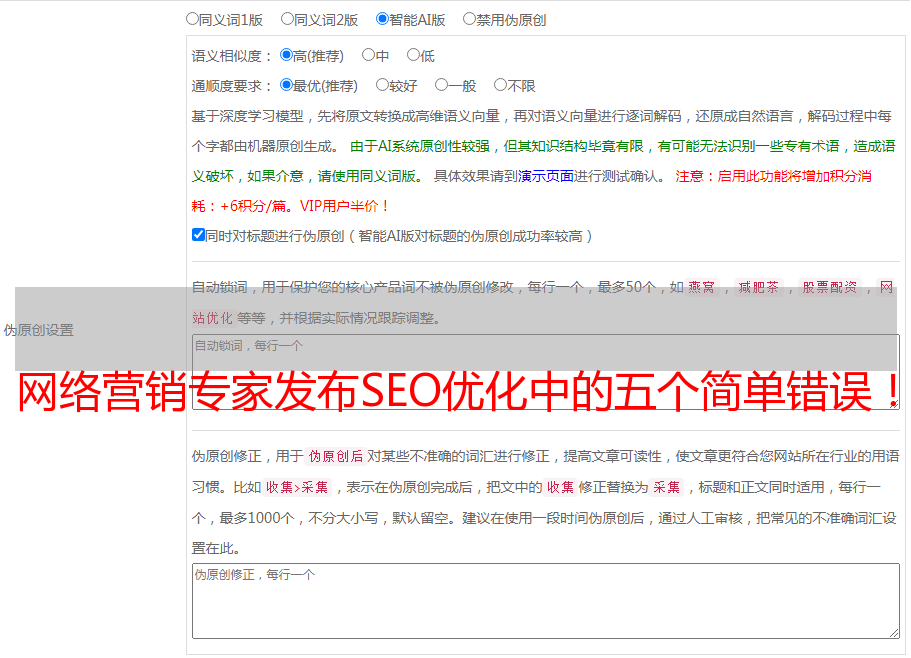911x658 pixels.
Task: Choose 一般 for 通顺度要求
Action: (x=441, y=86)
